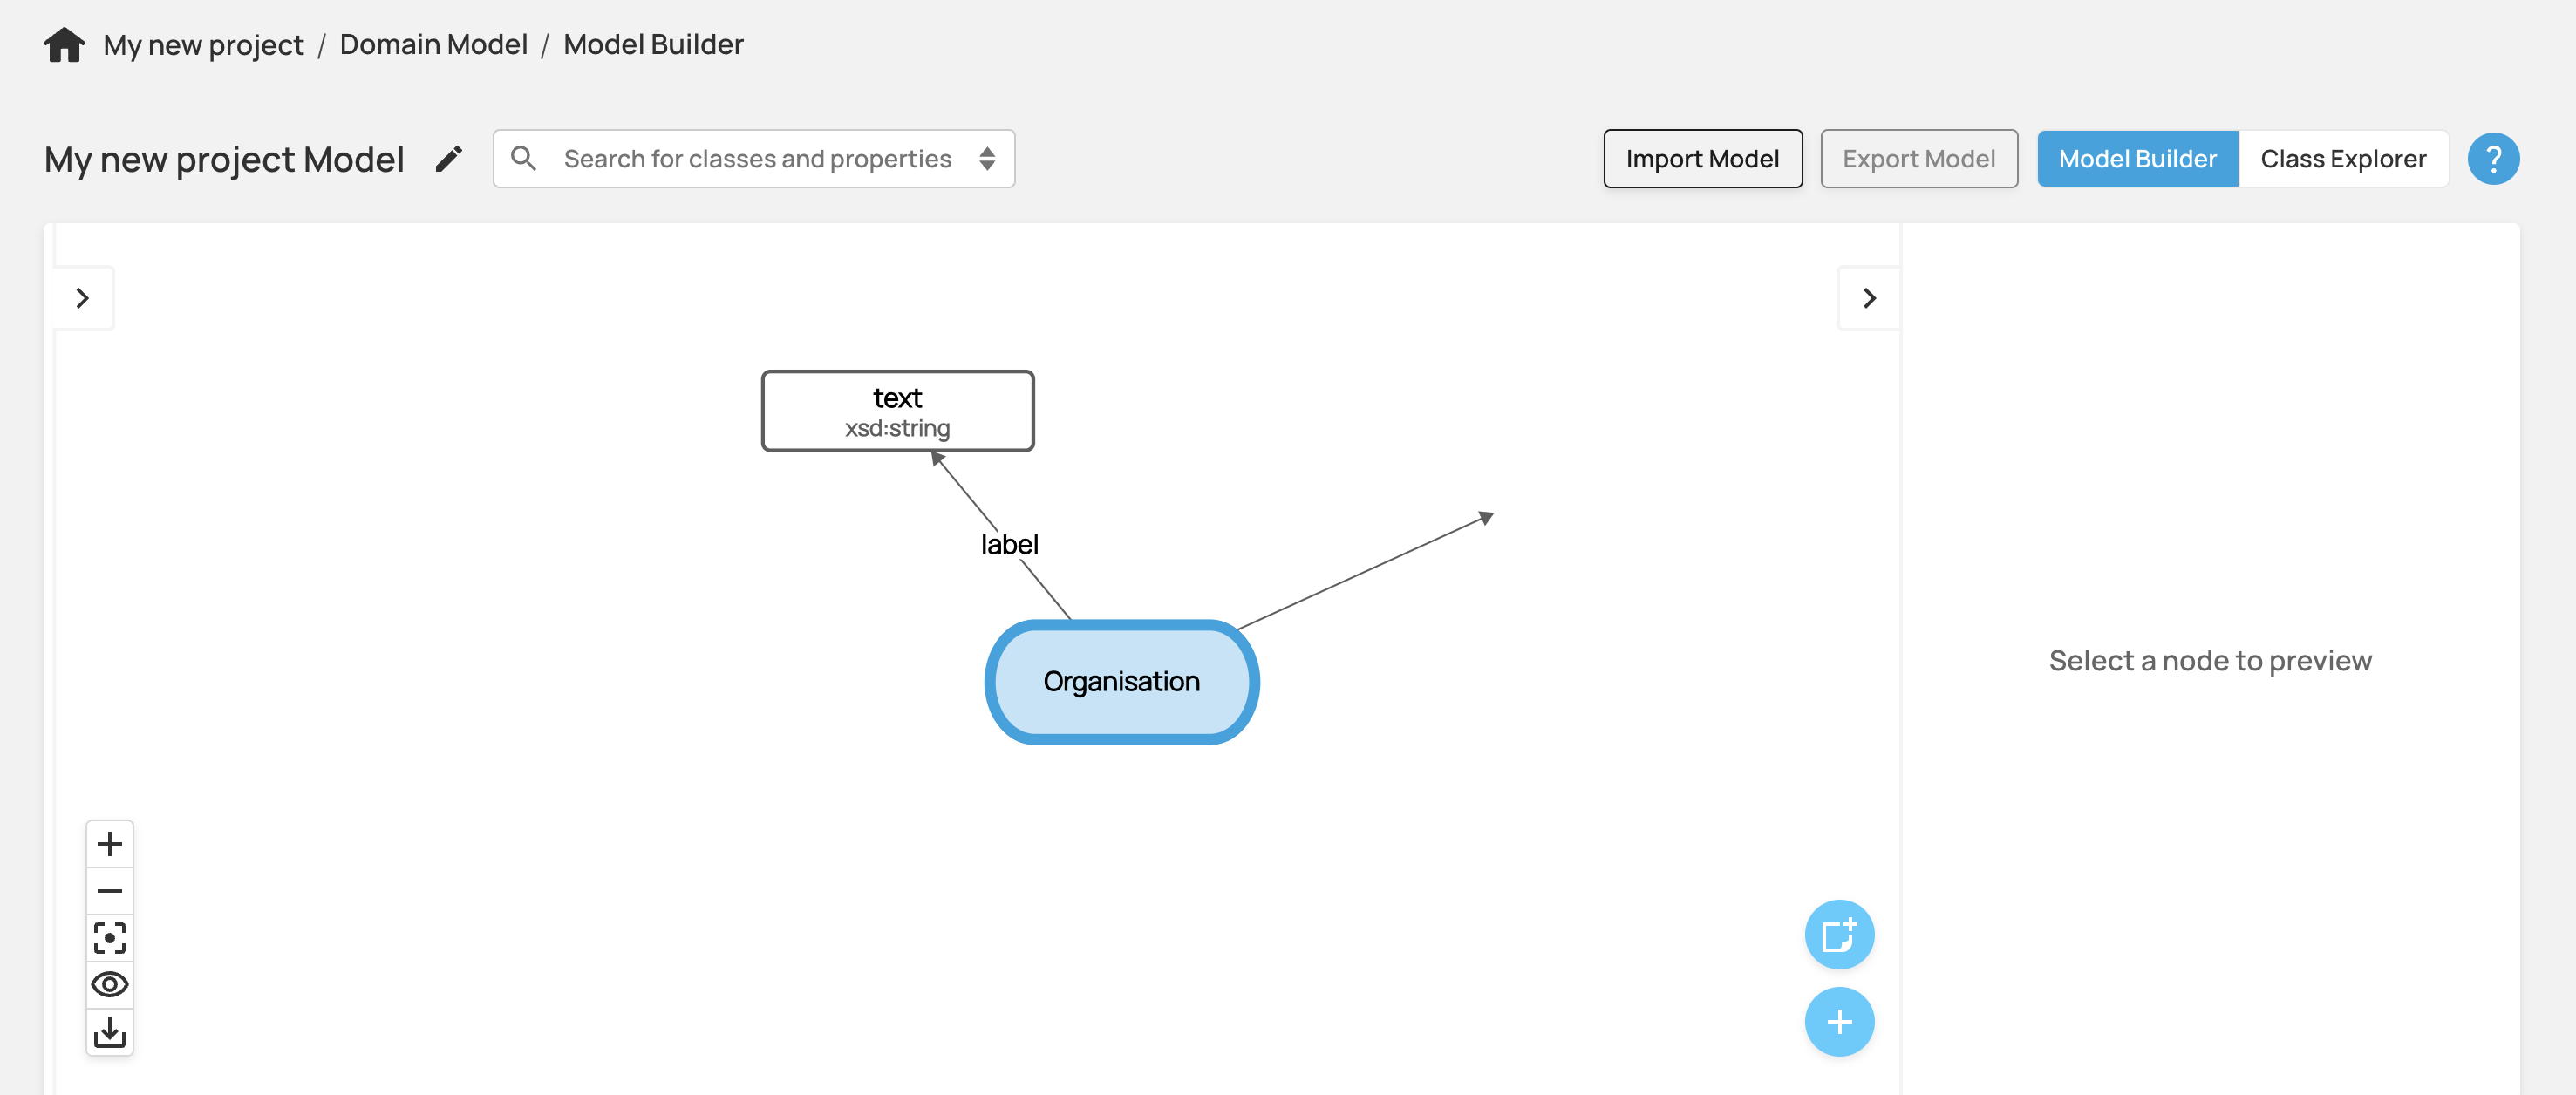Screen dimensions: 2576x1095
Task: Open help with the question mark icon
Action: pyautogui.click(x=2492, y=159)
